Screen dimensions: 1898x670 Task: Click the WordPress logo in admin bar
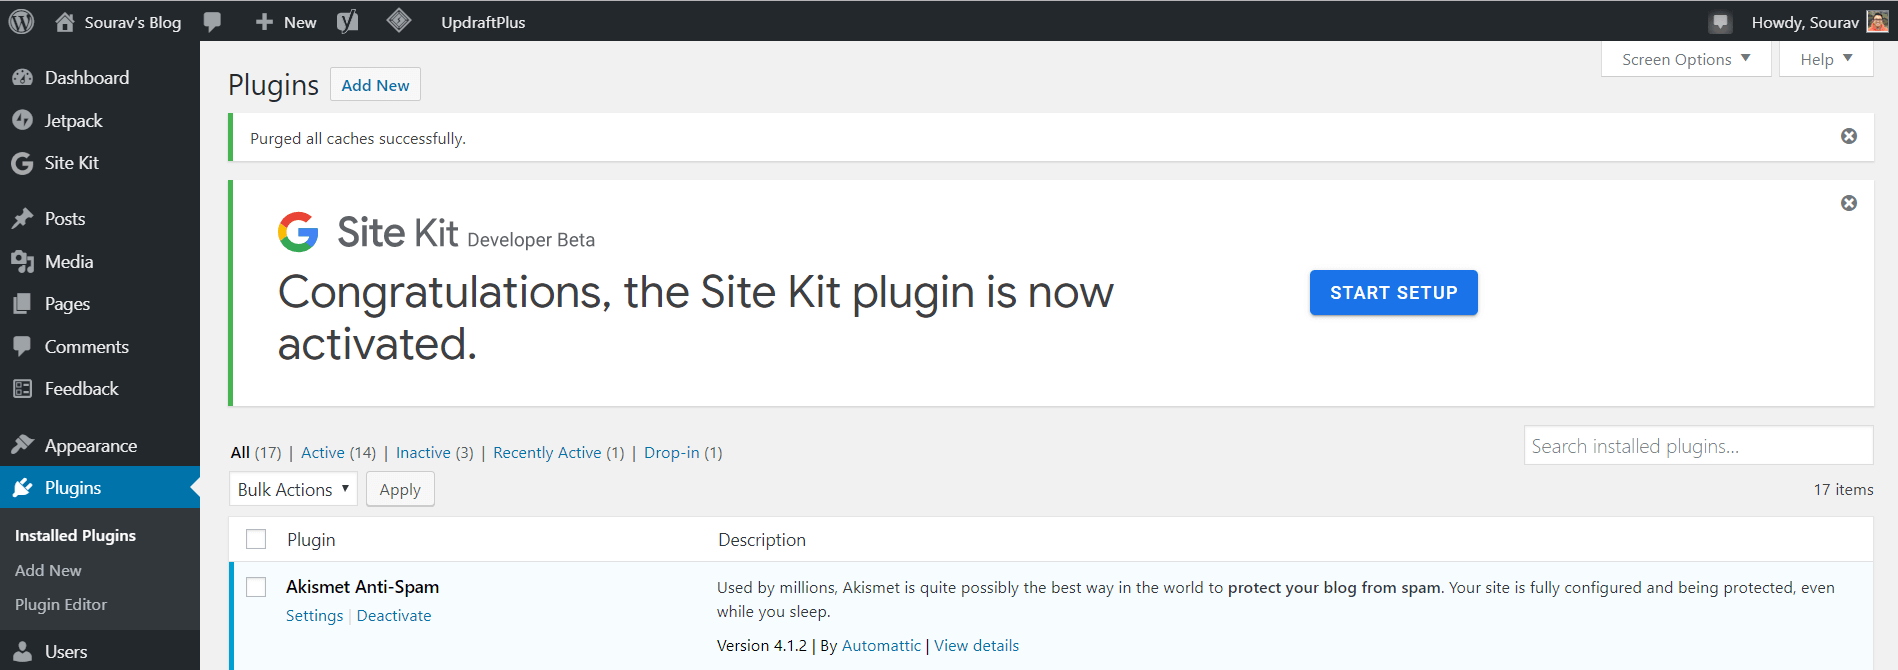click(21, 22)
